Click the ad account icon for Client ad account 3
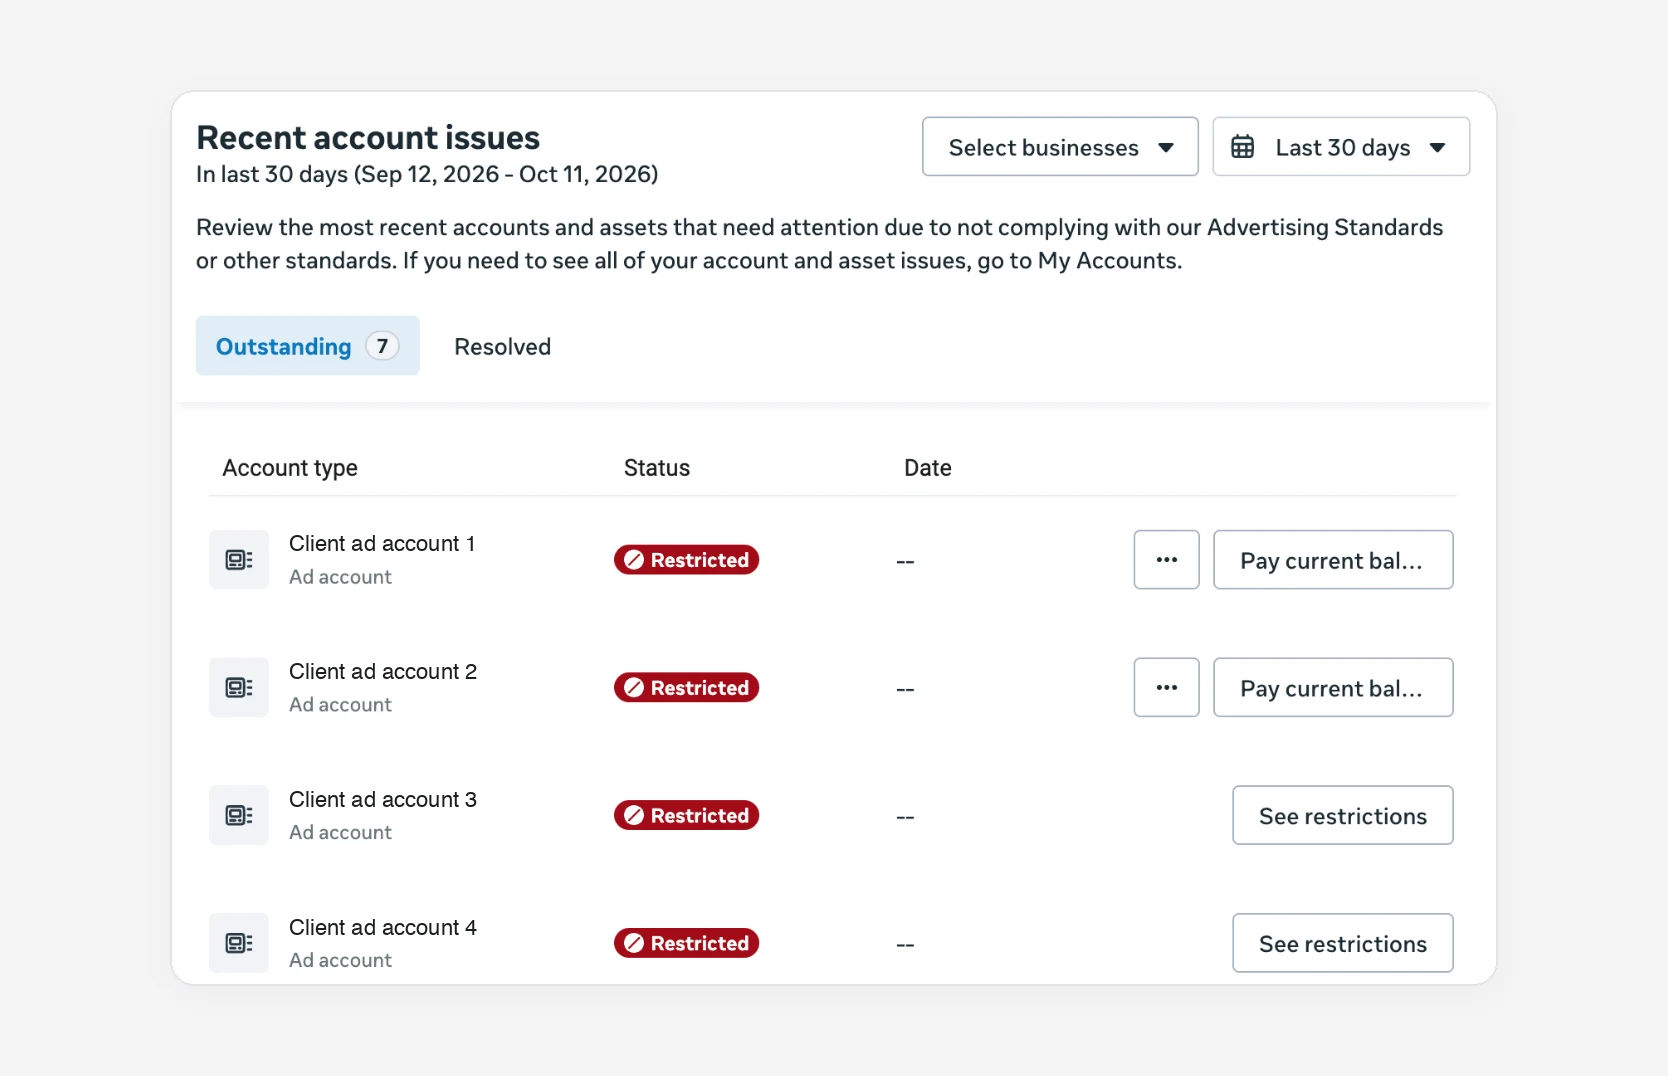Viewport: 1668px width, 1076px height. click(239, 815)
